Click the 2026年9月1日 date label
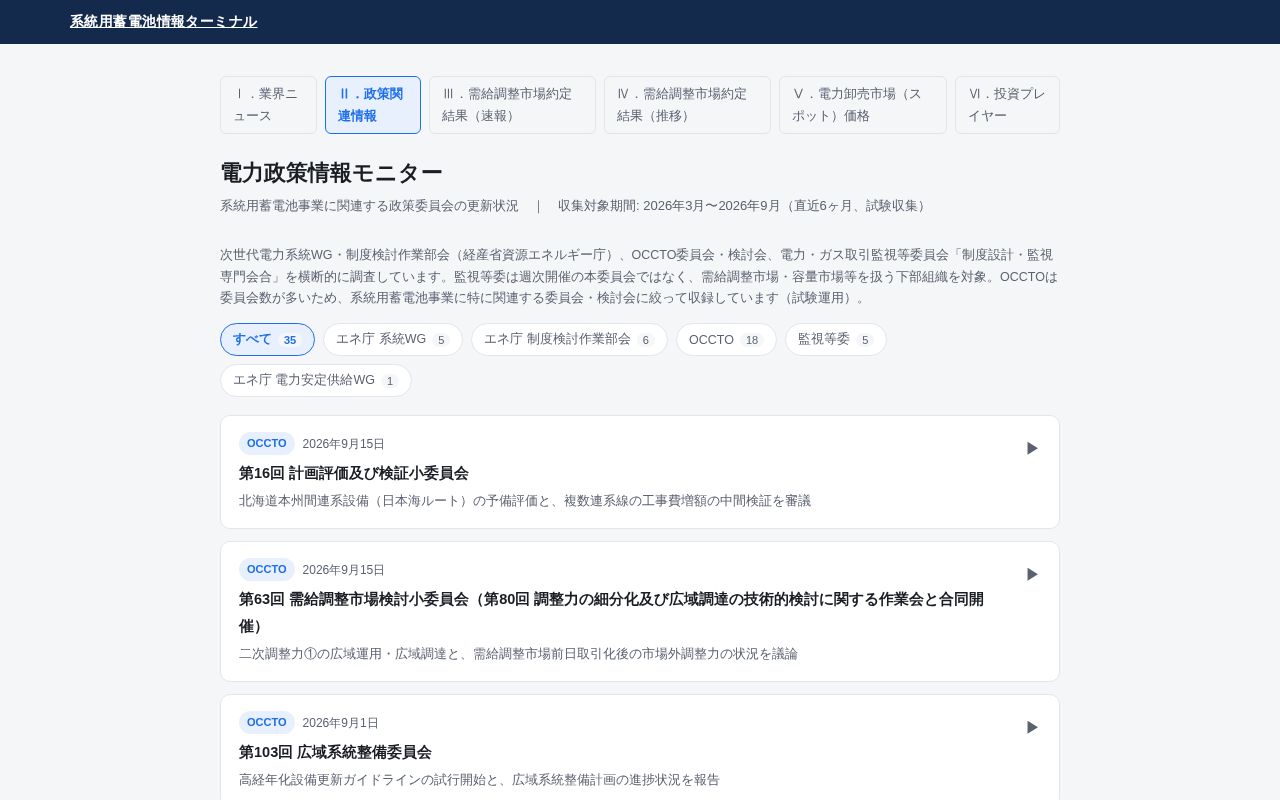1280x800 pixels. 341,723
